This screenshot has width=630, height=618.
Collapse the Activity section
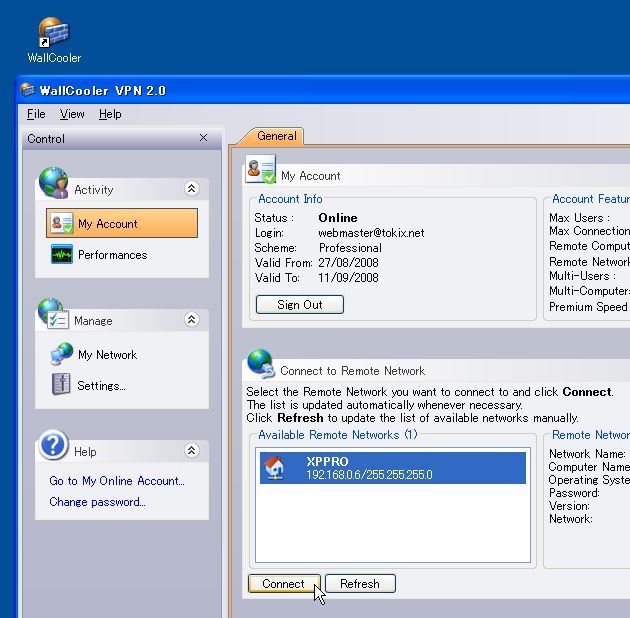[192, 188]
